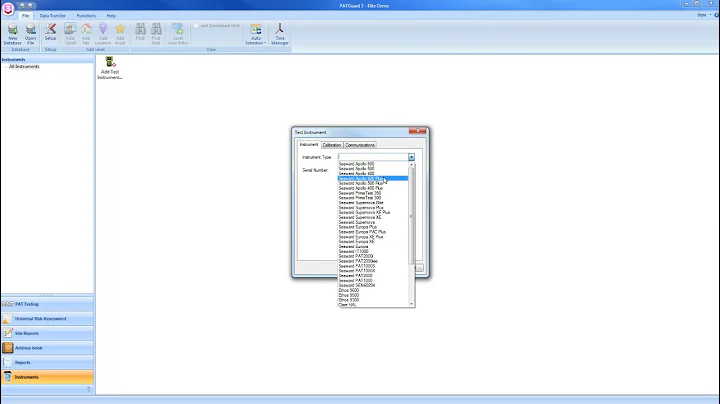Open the Reports section
This screenshot has width=720, height=404.
[48, 362]
